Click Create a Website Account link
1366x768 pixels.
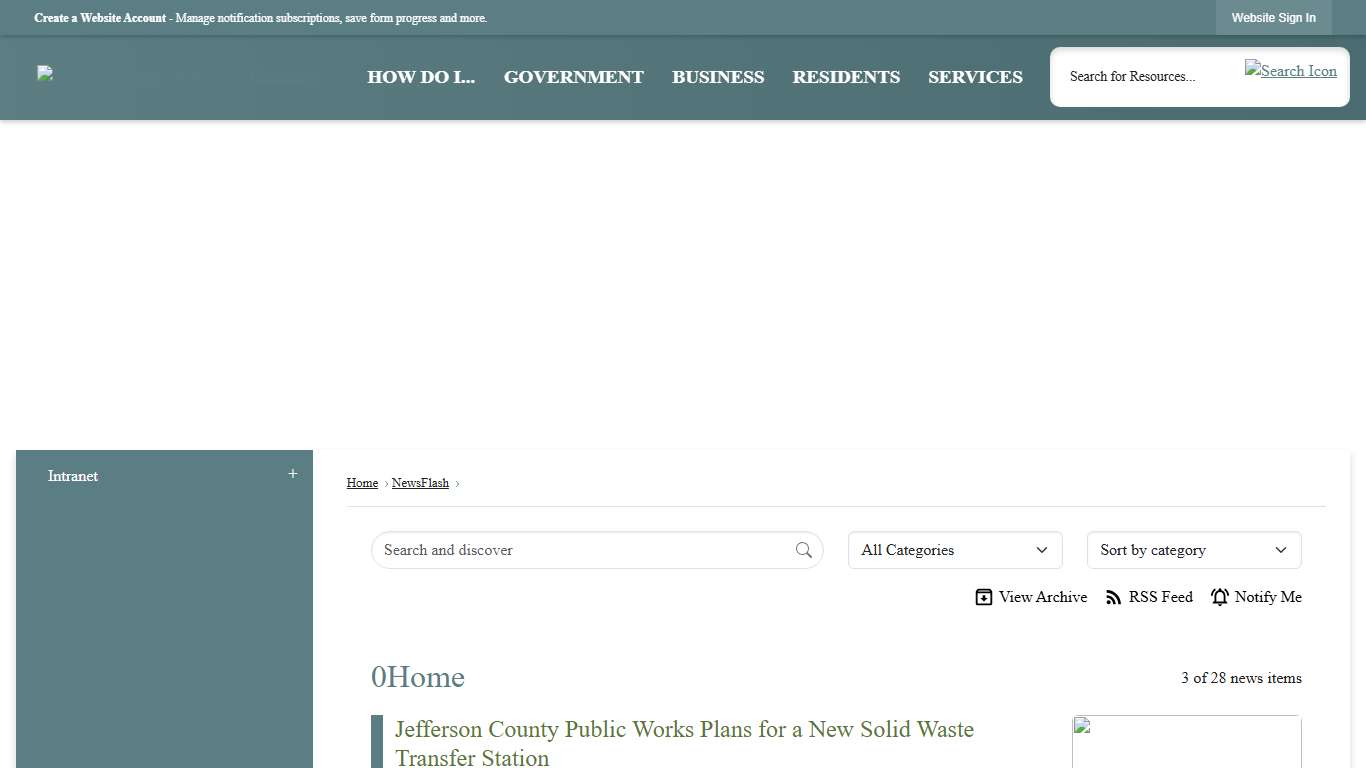point(100,18)
